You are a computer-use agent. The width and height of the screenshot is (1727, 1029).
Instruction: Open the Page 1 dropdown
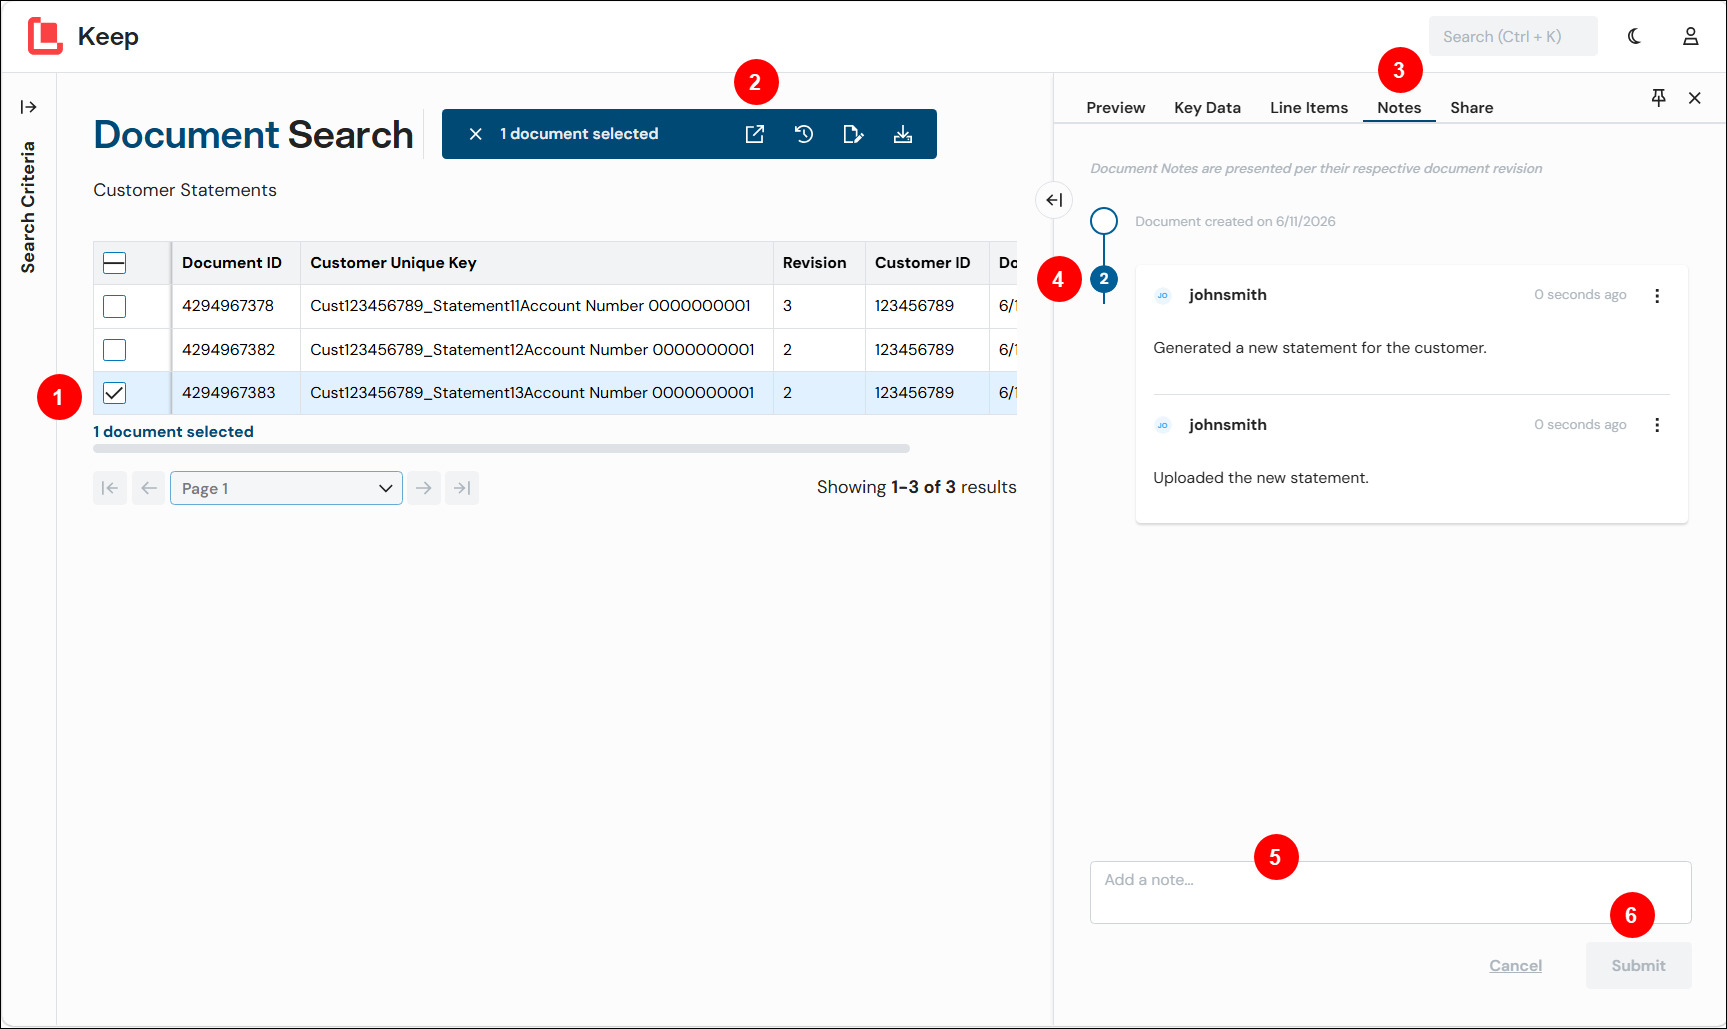click(286, 488)
